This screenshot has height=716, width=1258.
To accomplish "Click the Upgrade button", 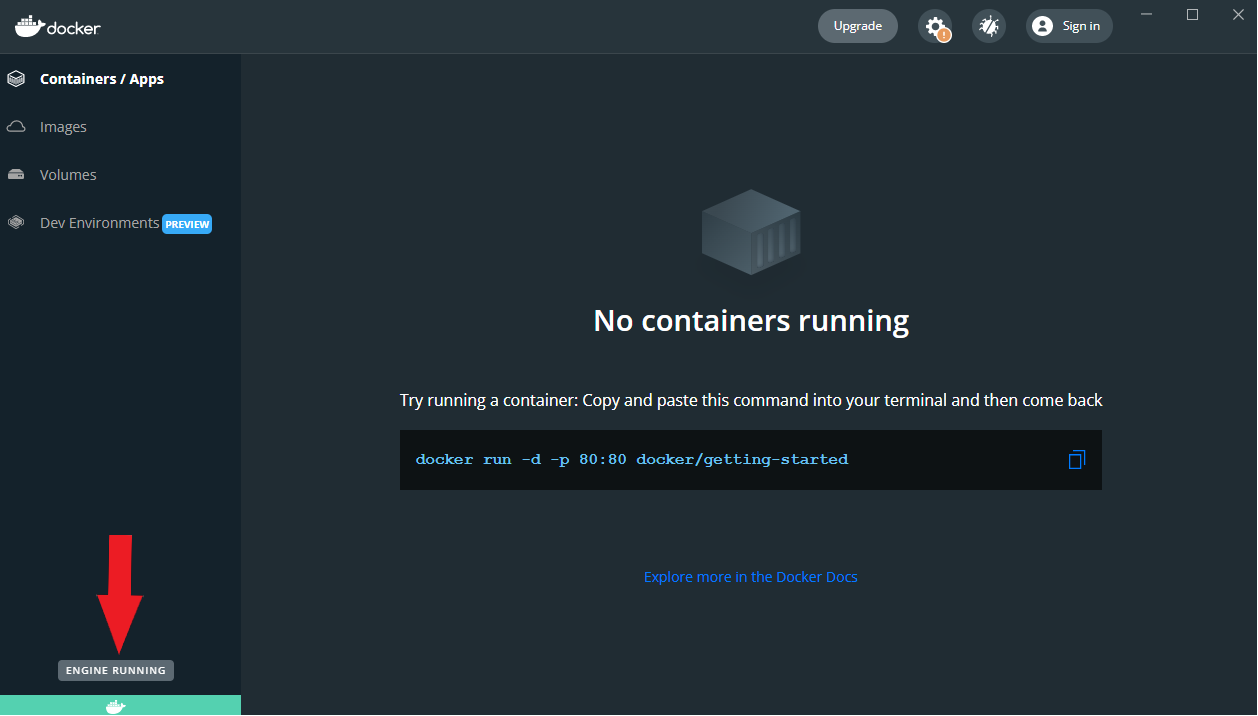I will click(858, 26).
